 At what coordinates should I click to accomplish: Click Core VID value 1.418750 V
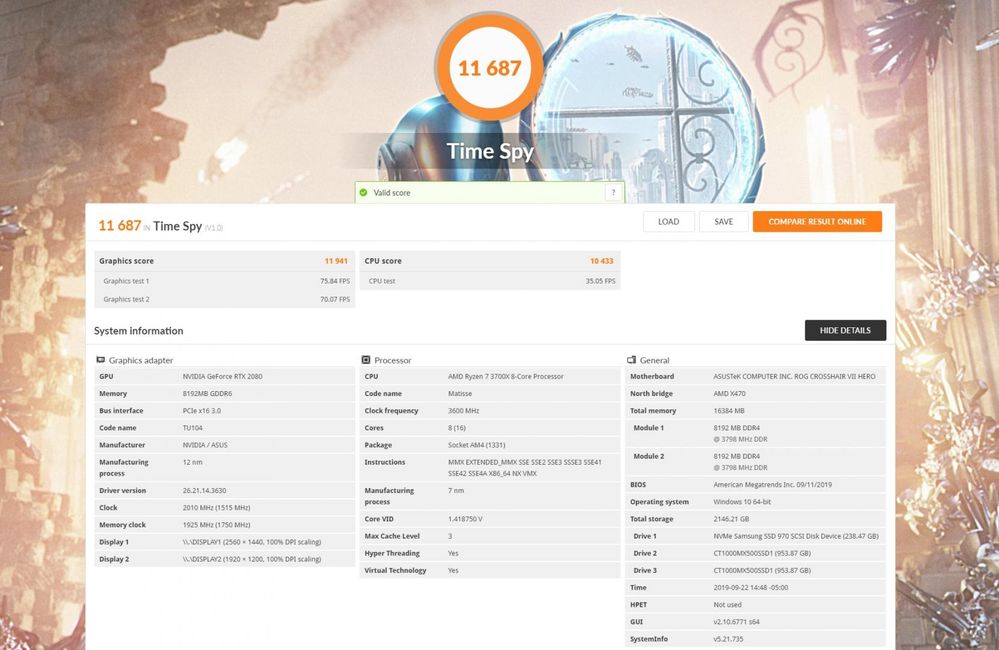click(465, 519)
